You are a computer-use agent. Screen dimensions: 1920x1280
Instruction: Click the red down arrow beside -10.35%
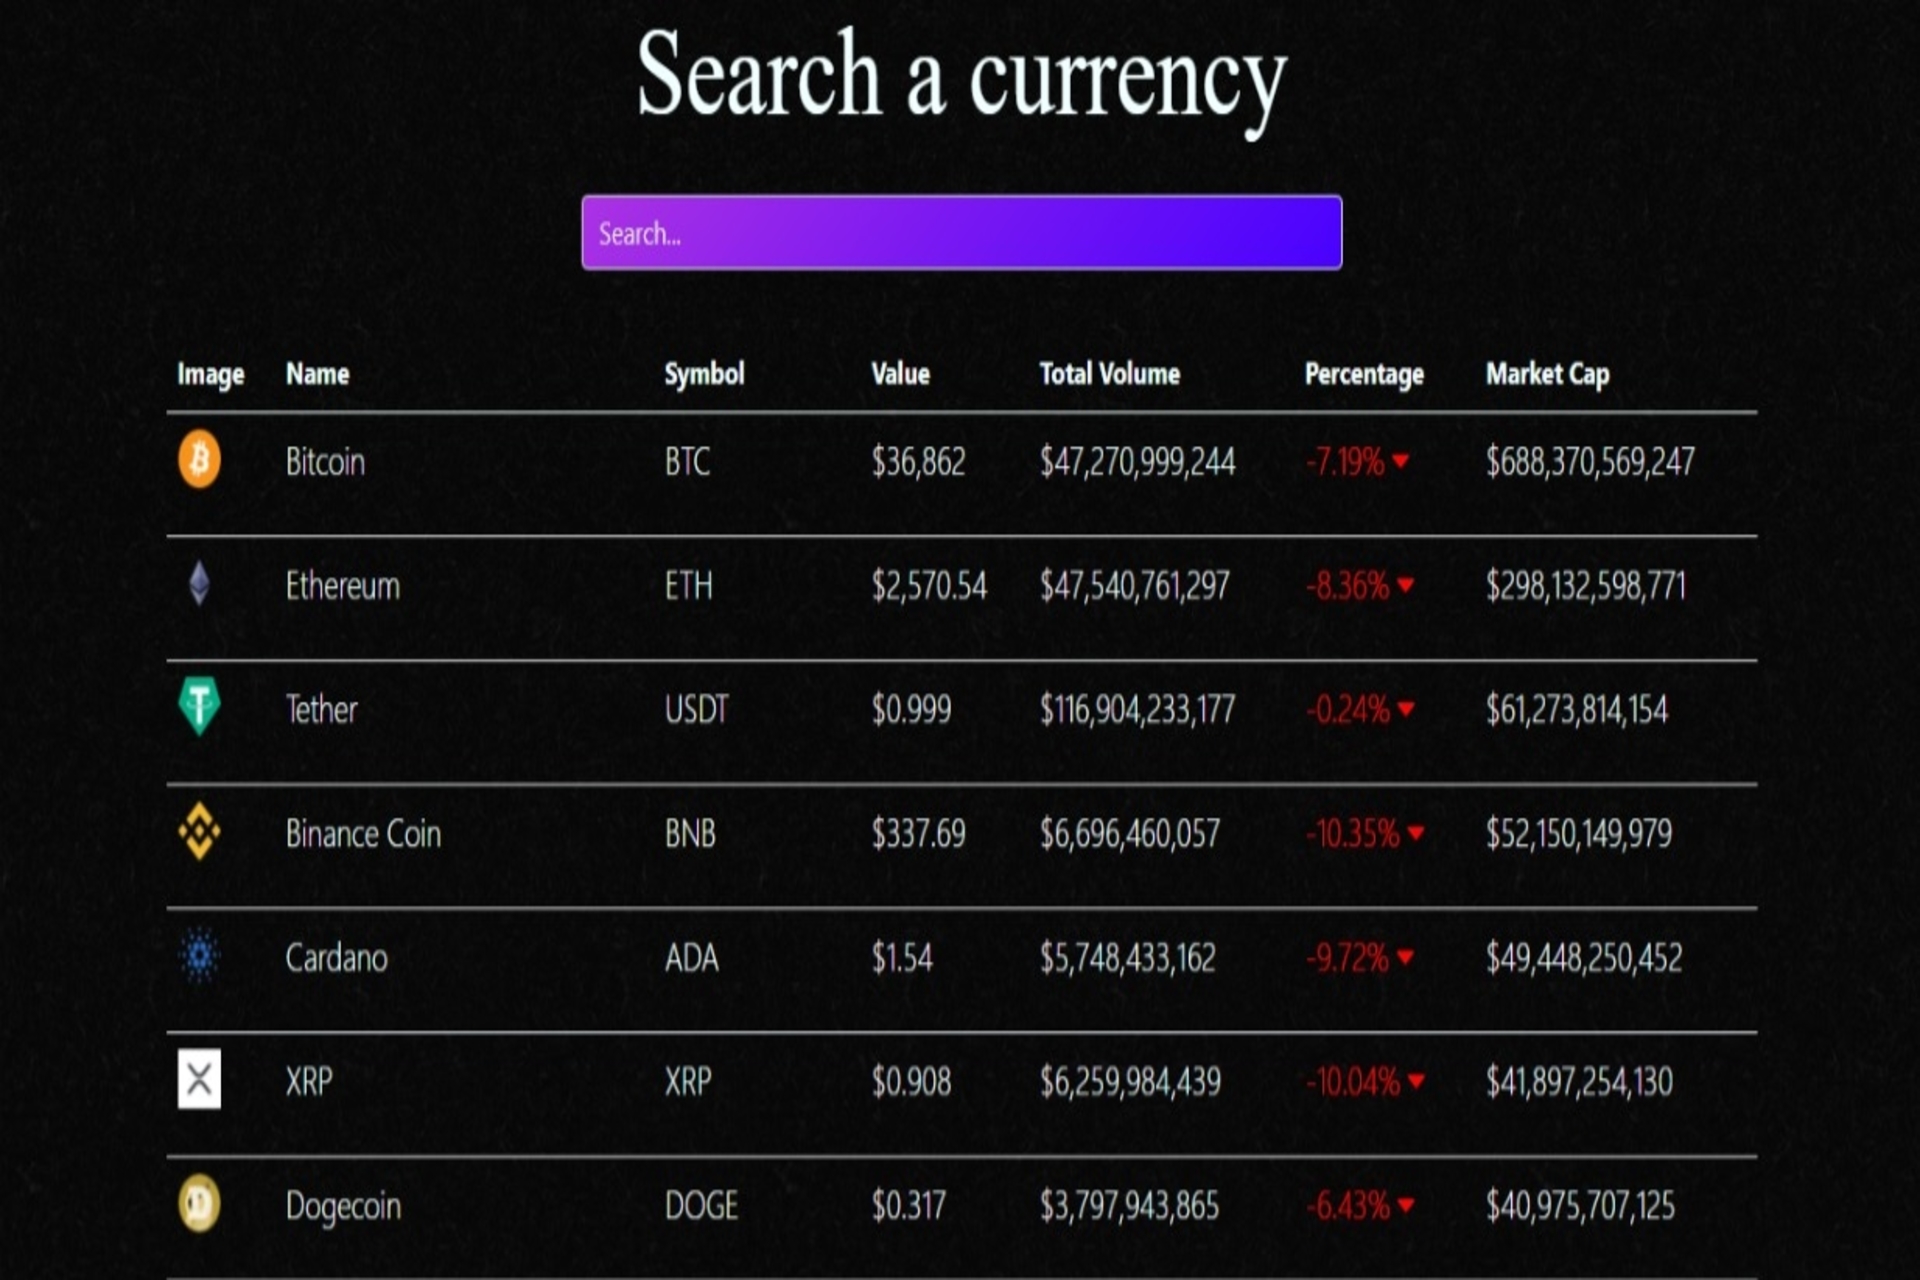1415,833
